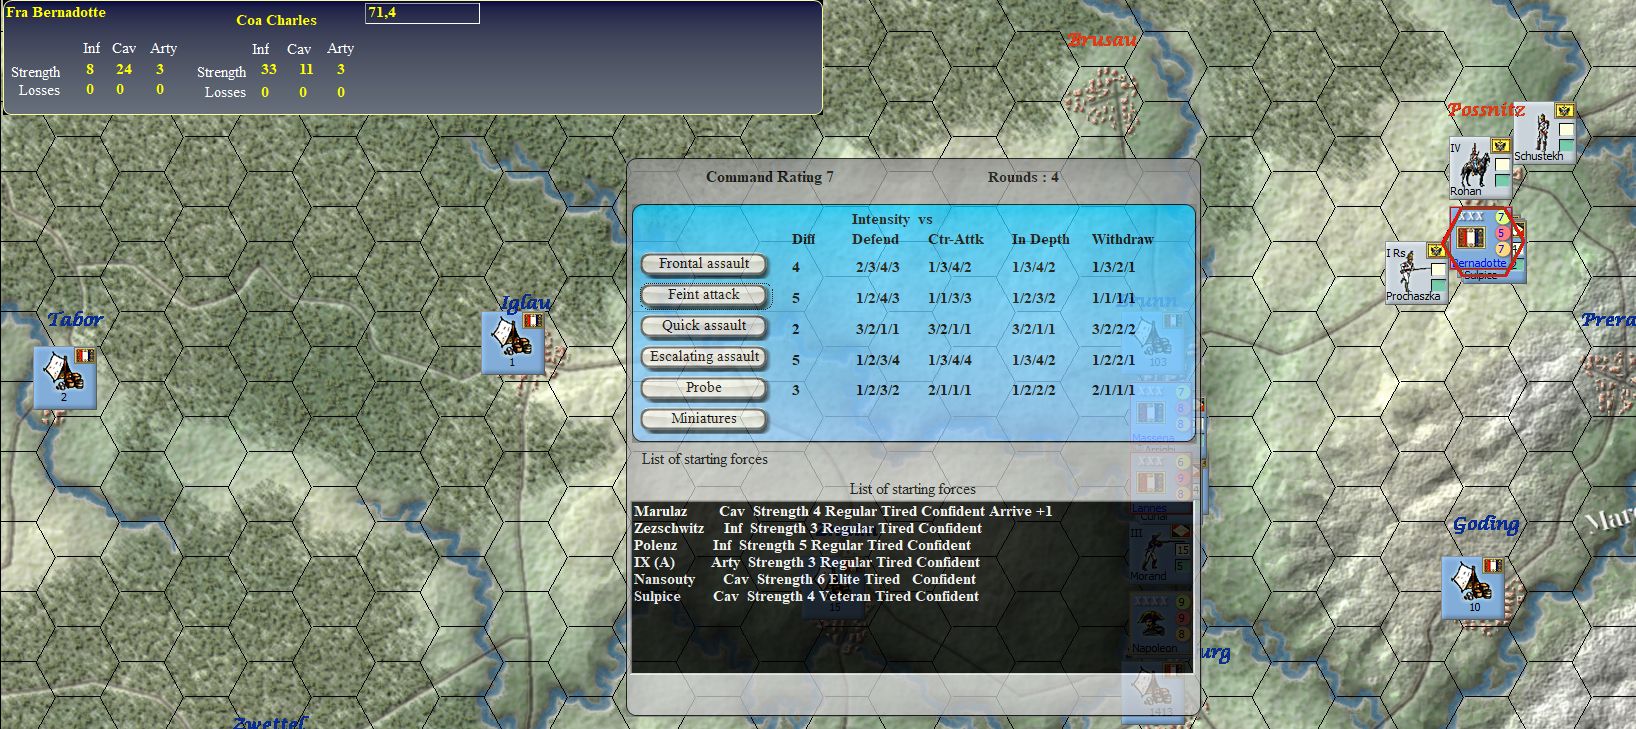
Task: Click Feint attack Withdraw value 1/1/1/1
Action: (x=1113, y=299)
